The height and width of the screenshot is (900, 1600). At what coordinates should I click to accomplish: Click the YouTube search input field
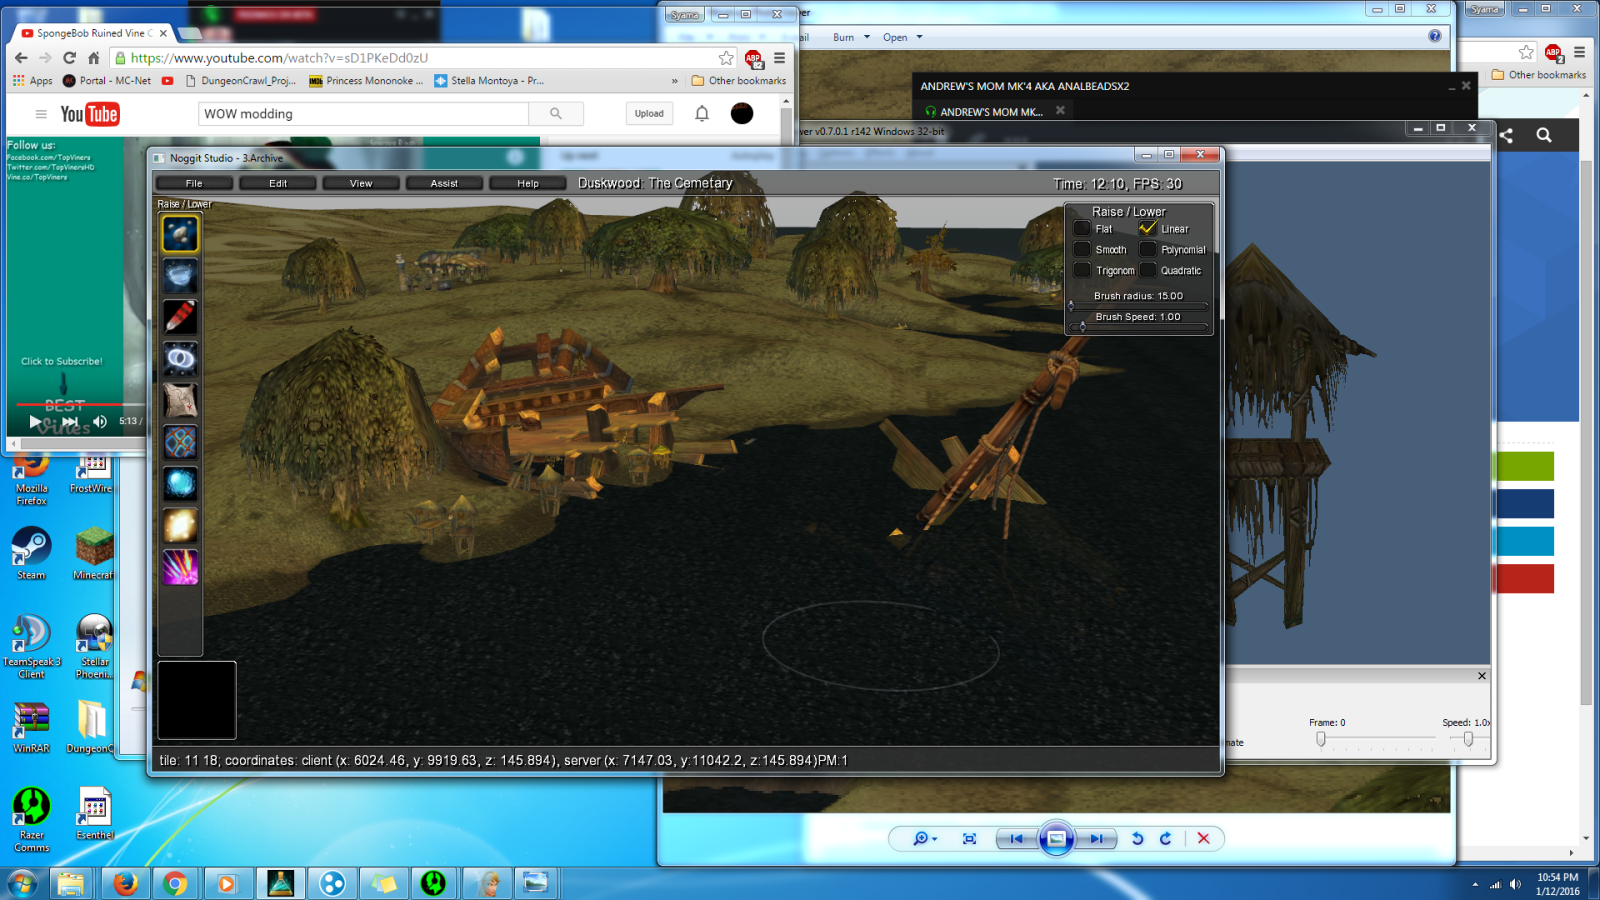pos(363,114)
